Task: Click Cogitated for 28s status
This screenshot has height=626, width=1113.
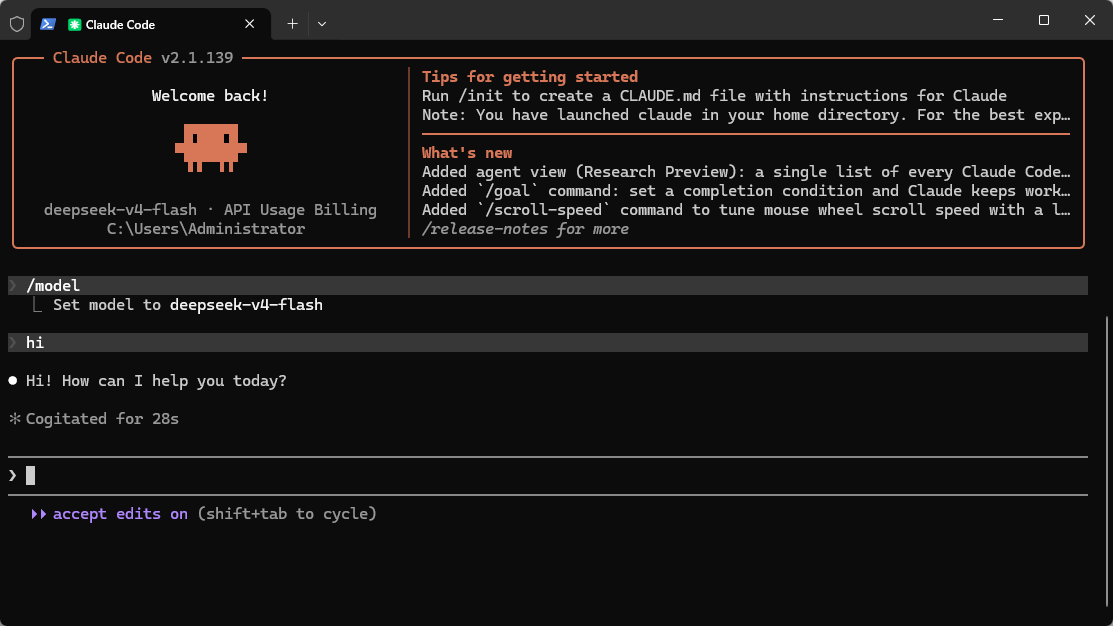Action: coord(102,419)
